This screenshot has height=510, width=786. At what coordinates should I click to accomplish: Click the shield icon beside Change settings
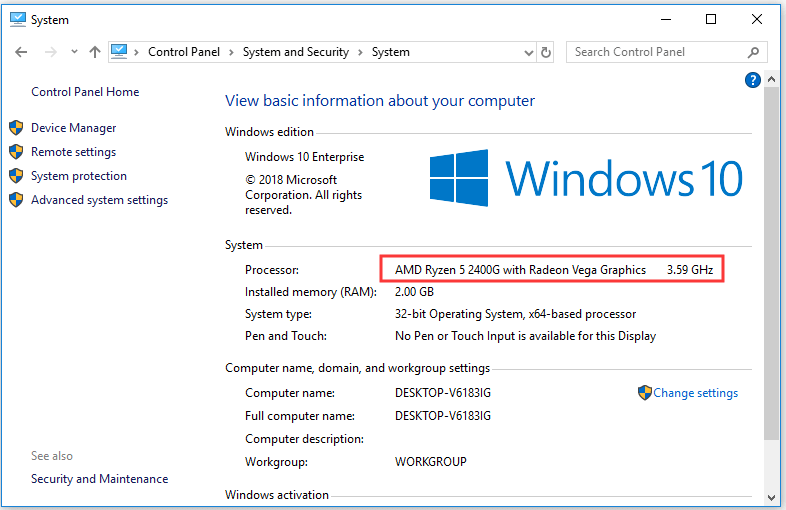tap(645, 393)
